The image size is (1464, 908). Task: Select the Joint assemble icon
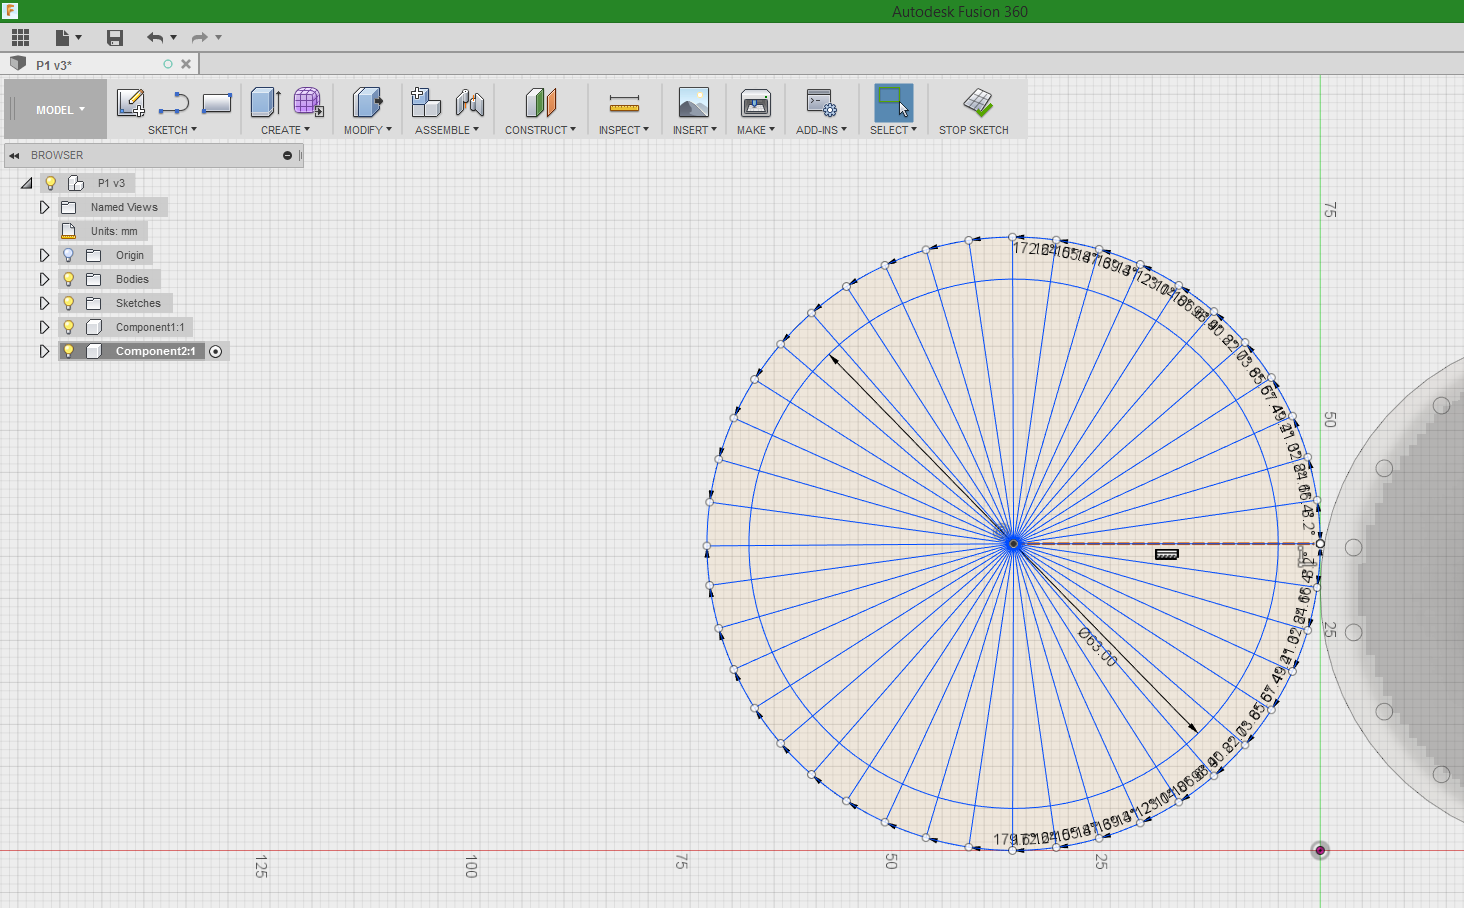(x=469, y=103)
